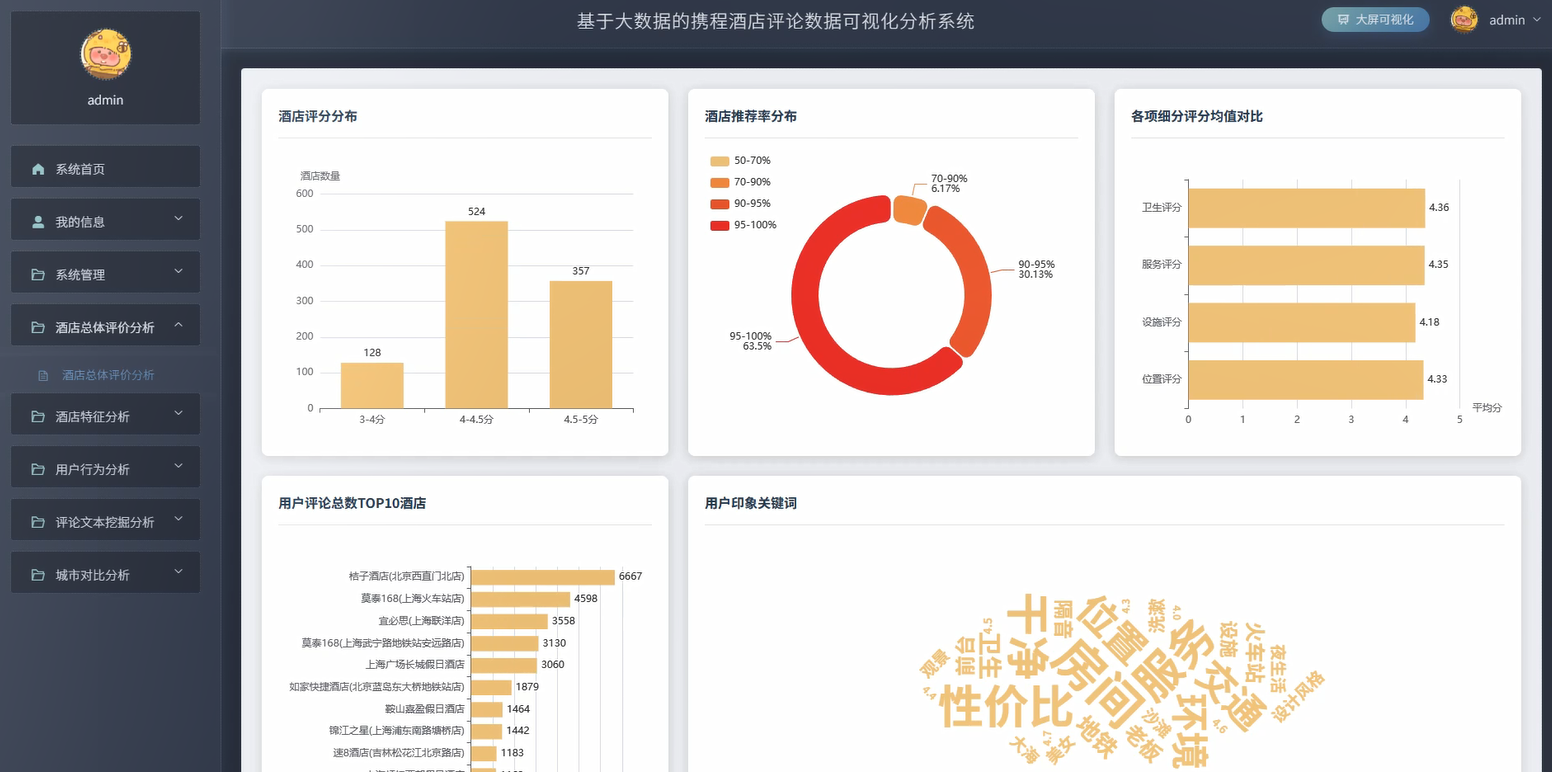
Task: Click the 地铁 keyword in the word cloud
Action: pyautogui.click(x=1098, y=739)
